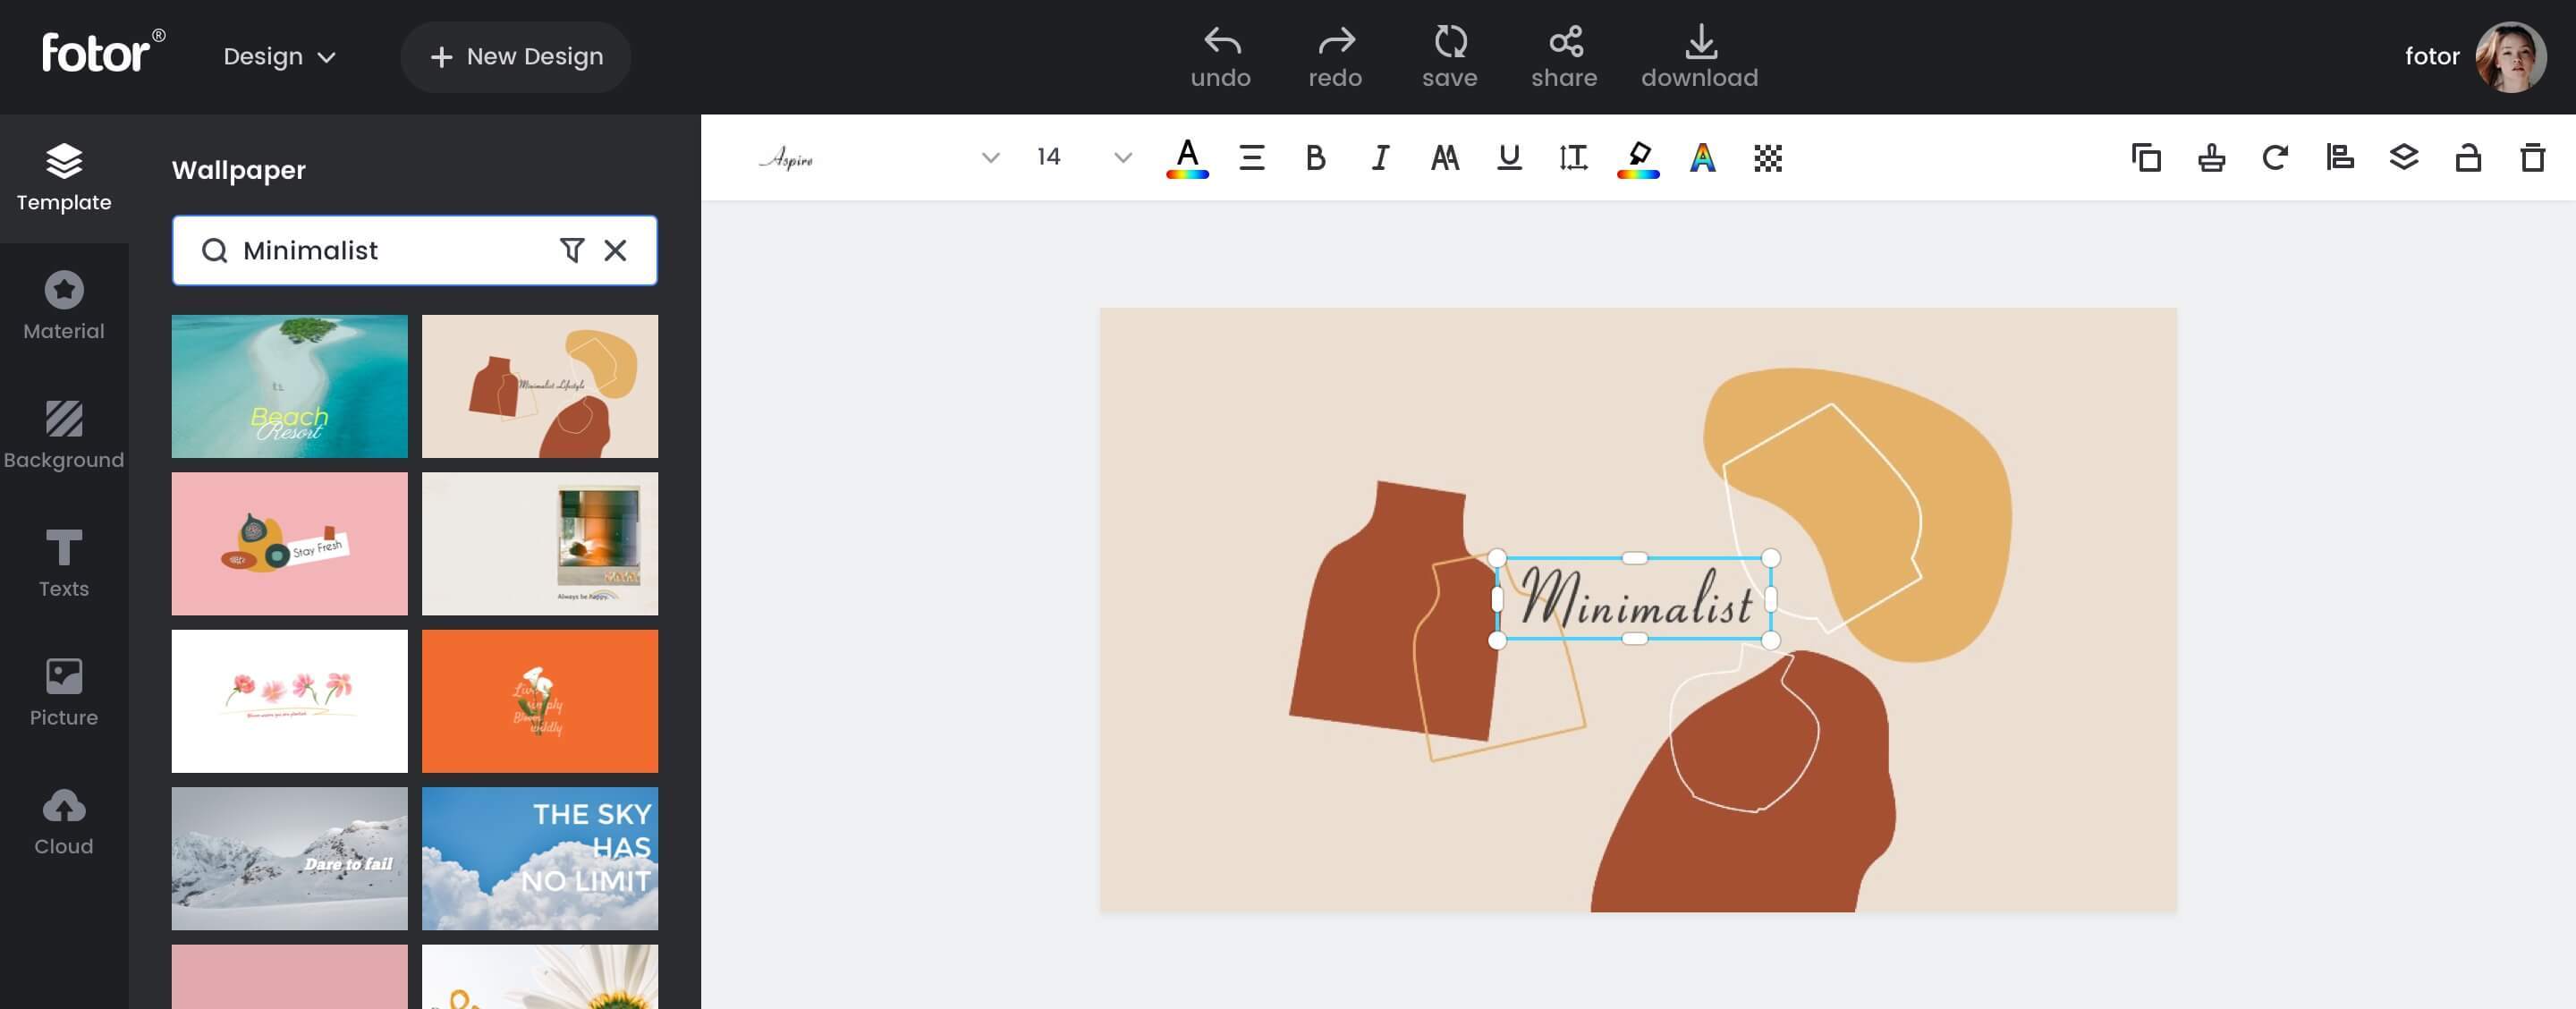Share the design
Viewport: 2576px width, 1009px height.
click(x=1564, y=57)
